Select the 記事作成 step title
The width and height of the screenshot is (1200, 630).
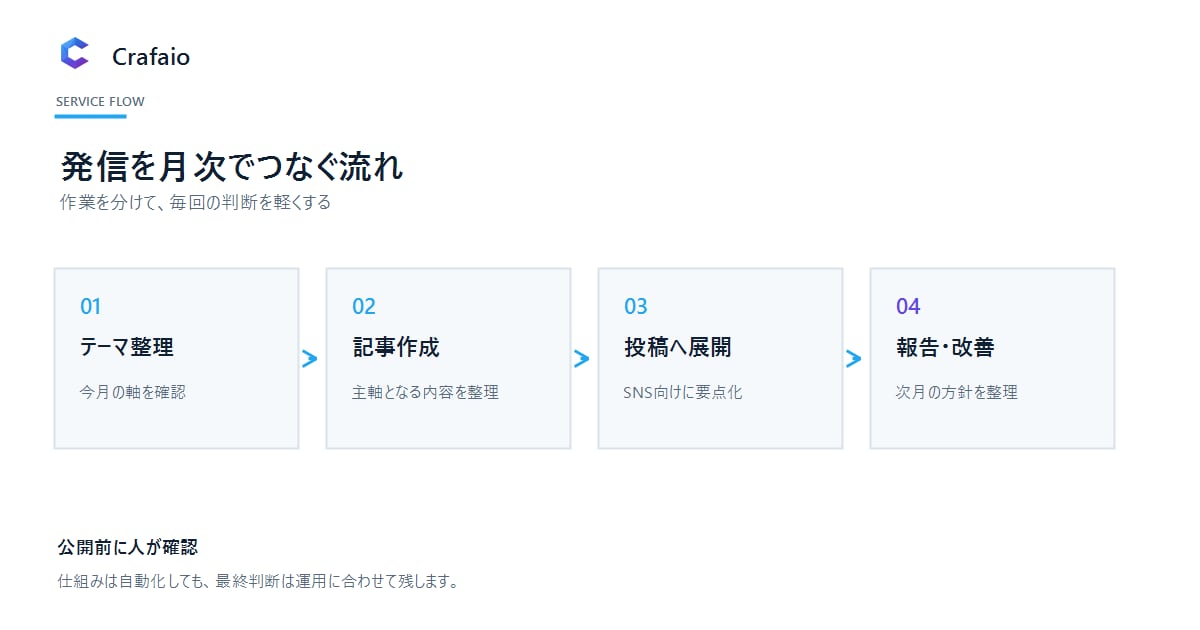pyautogui.click(x=396, y=347)
